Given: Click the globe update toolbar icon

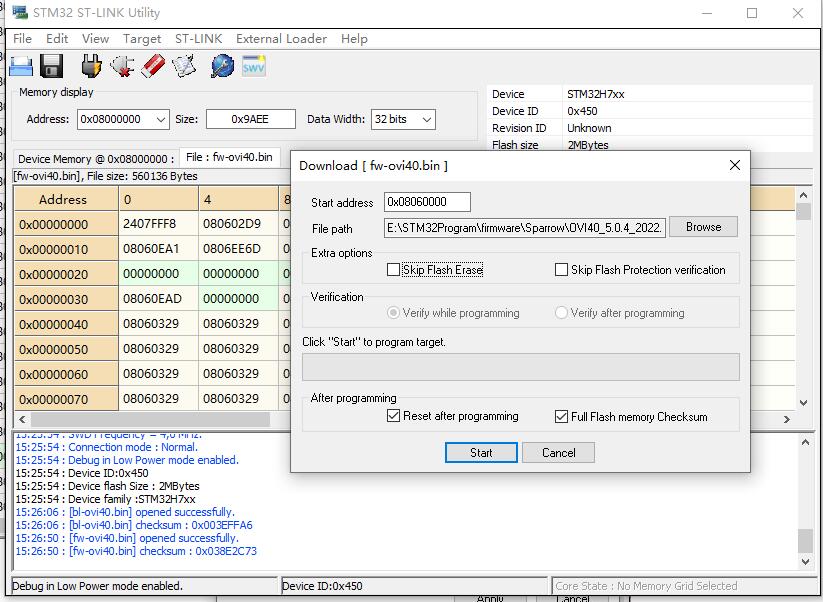Looking at the screenshot, I should [x=223, y=67].
